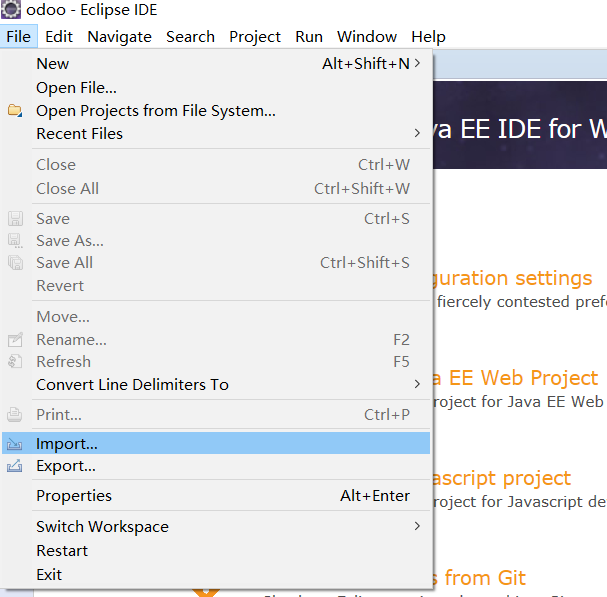Choose Convert Line Delimiters To entry
The image size is (607, 597).
(216, 384)
